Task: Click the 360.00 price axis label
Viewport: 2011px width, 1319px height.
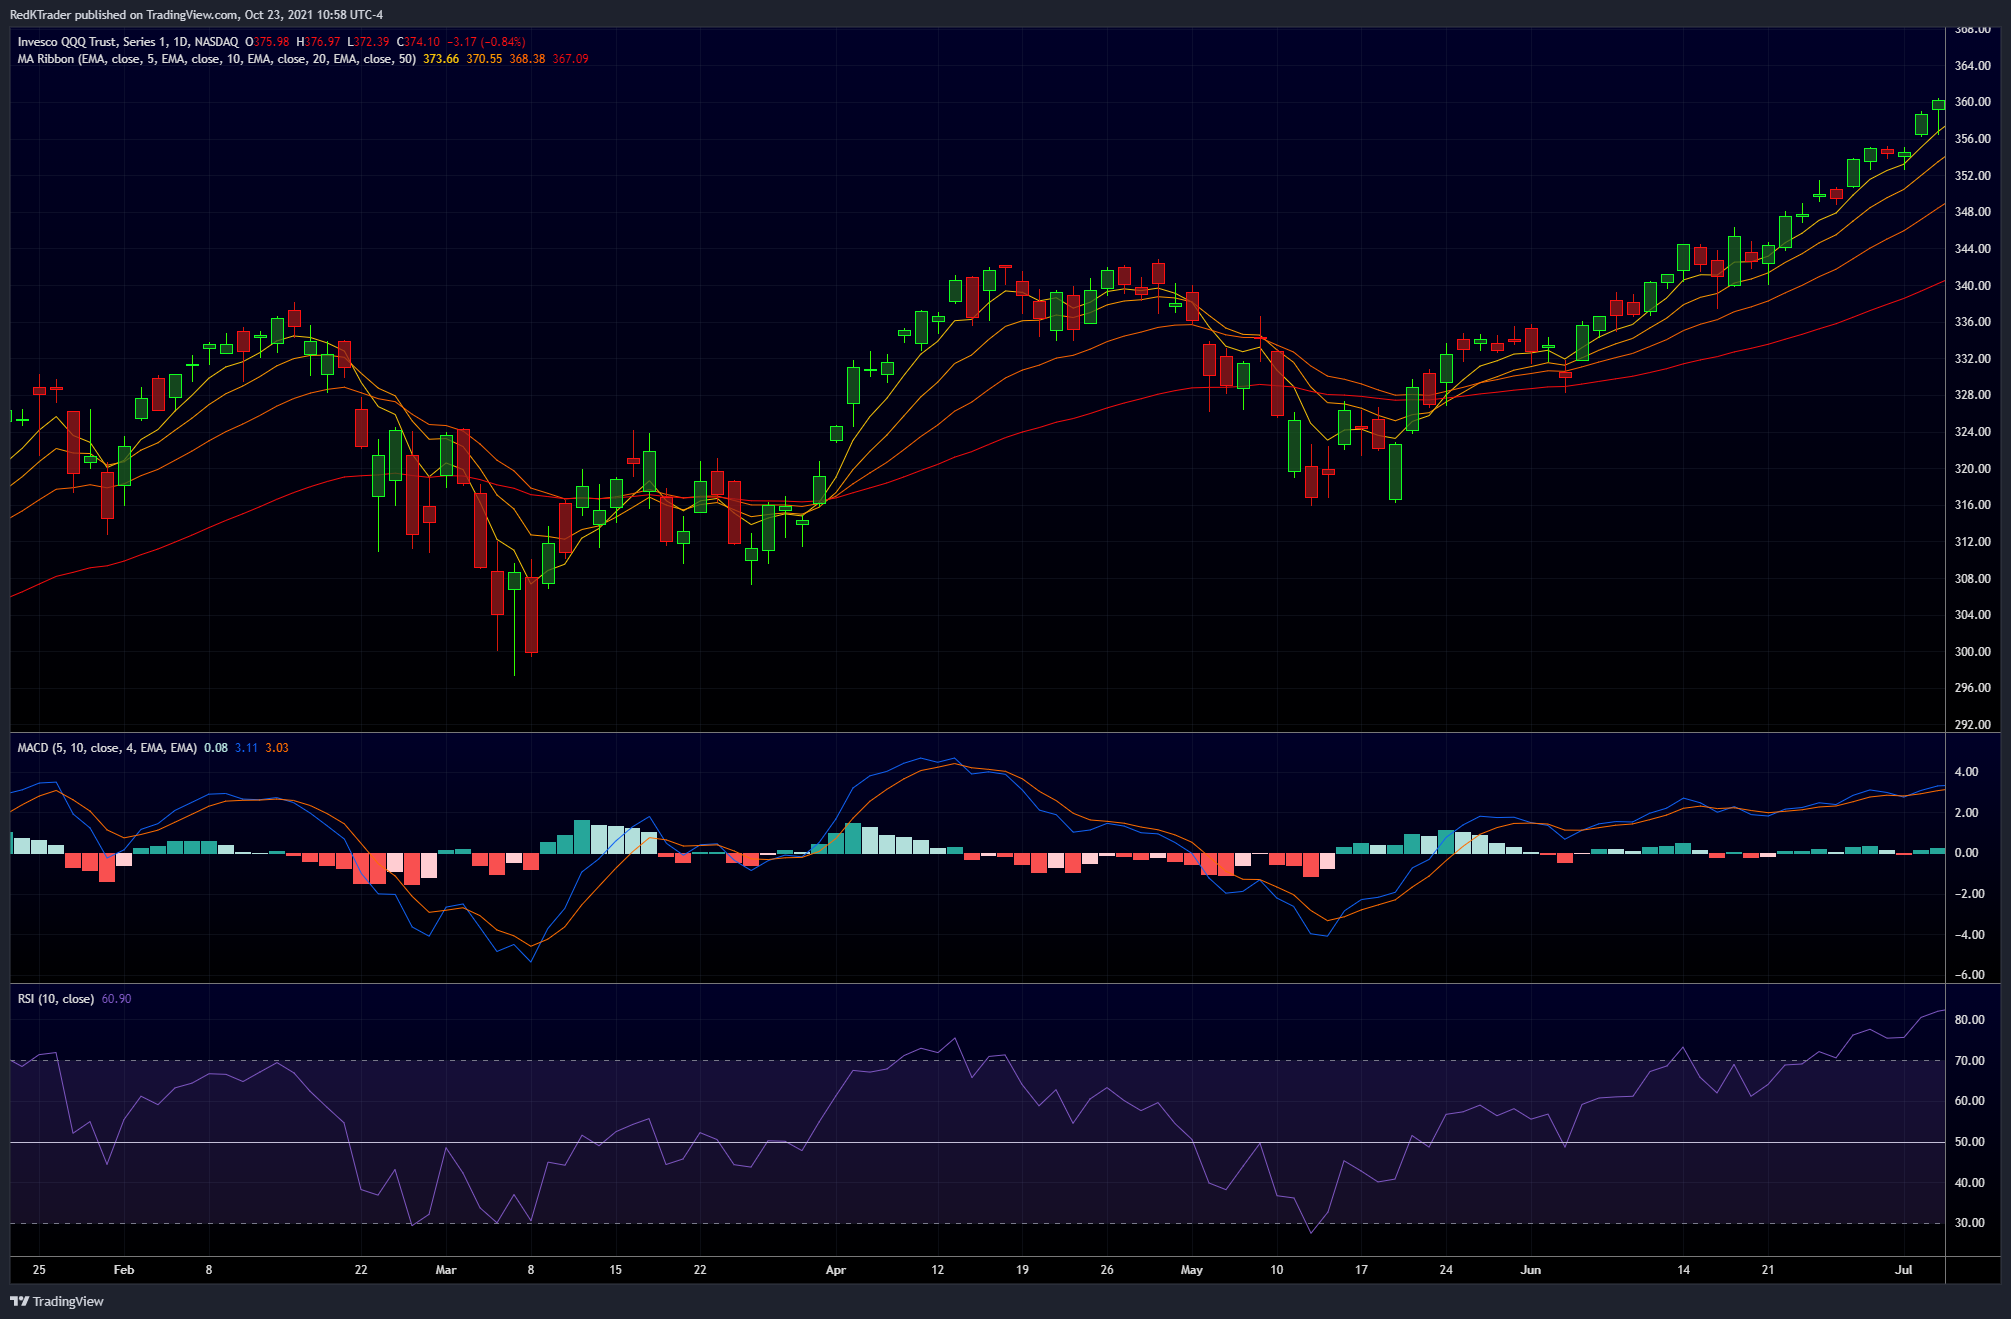Action: pyautogui.click(x=1972, y=102)
